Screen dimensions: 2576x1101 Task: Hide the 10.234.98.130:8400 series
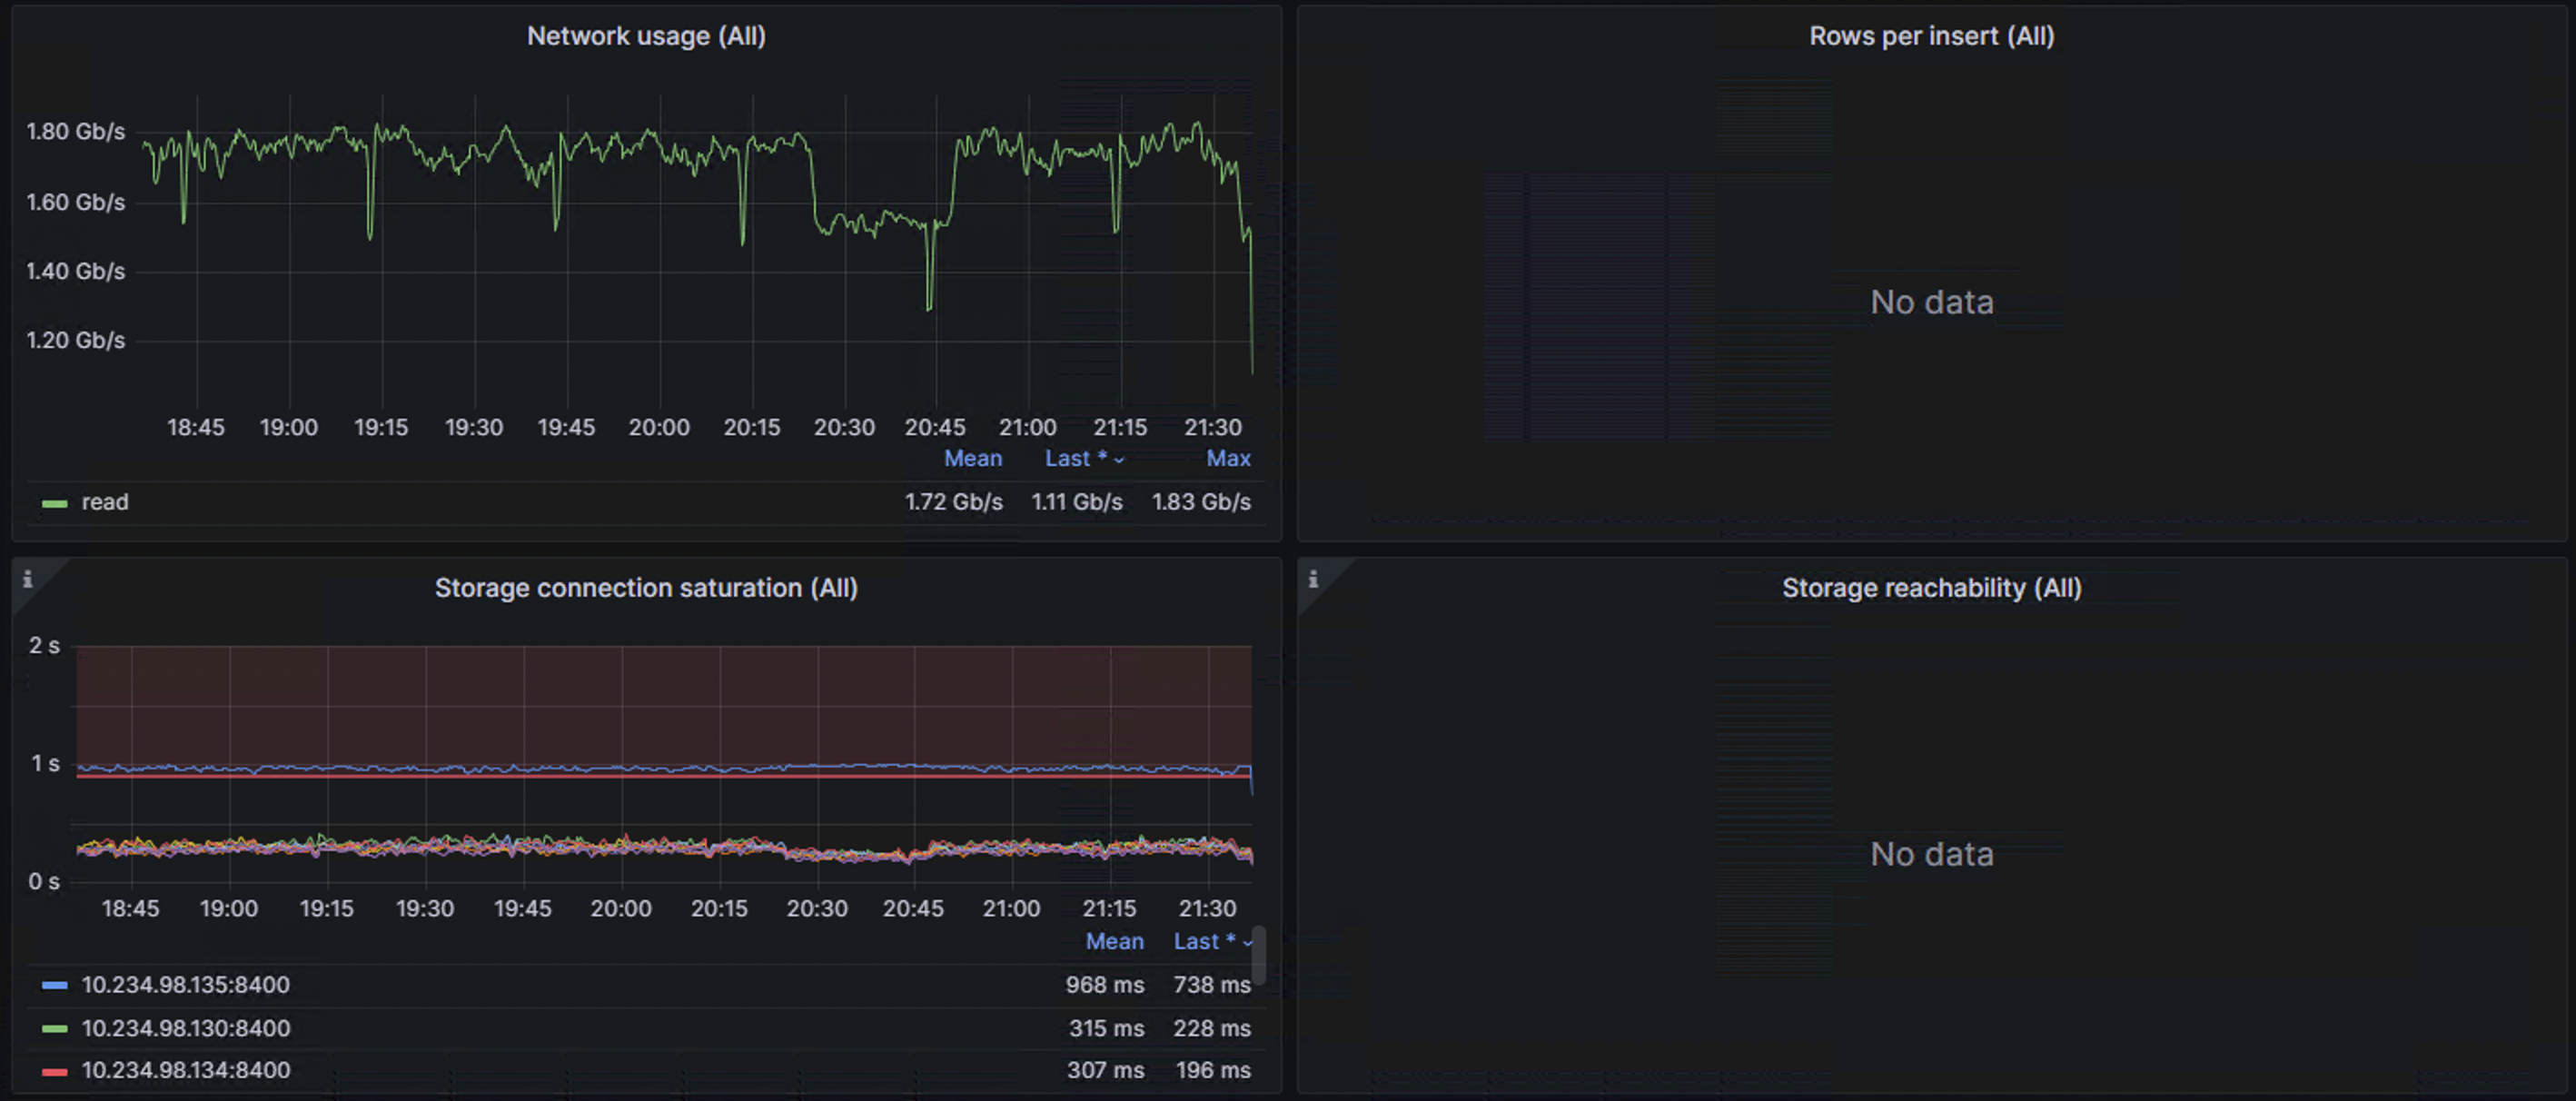185,1028
